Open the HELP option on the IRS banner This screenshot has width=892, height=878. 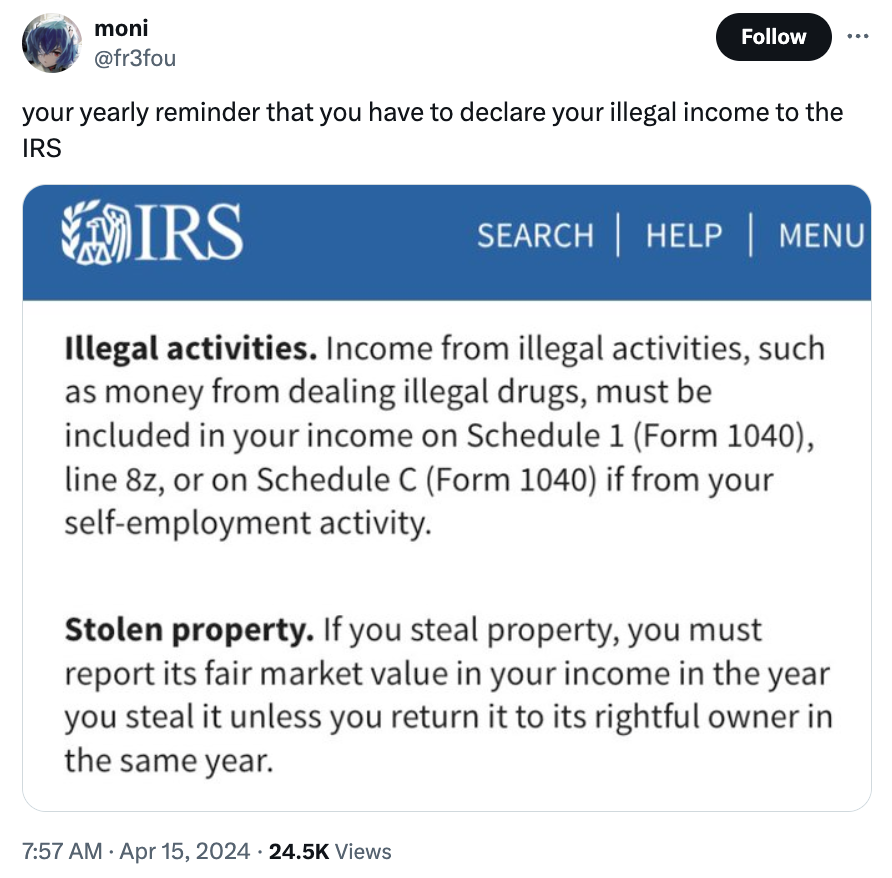(682, 236)
